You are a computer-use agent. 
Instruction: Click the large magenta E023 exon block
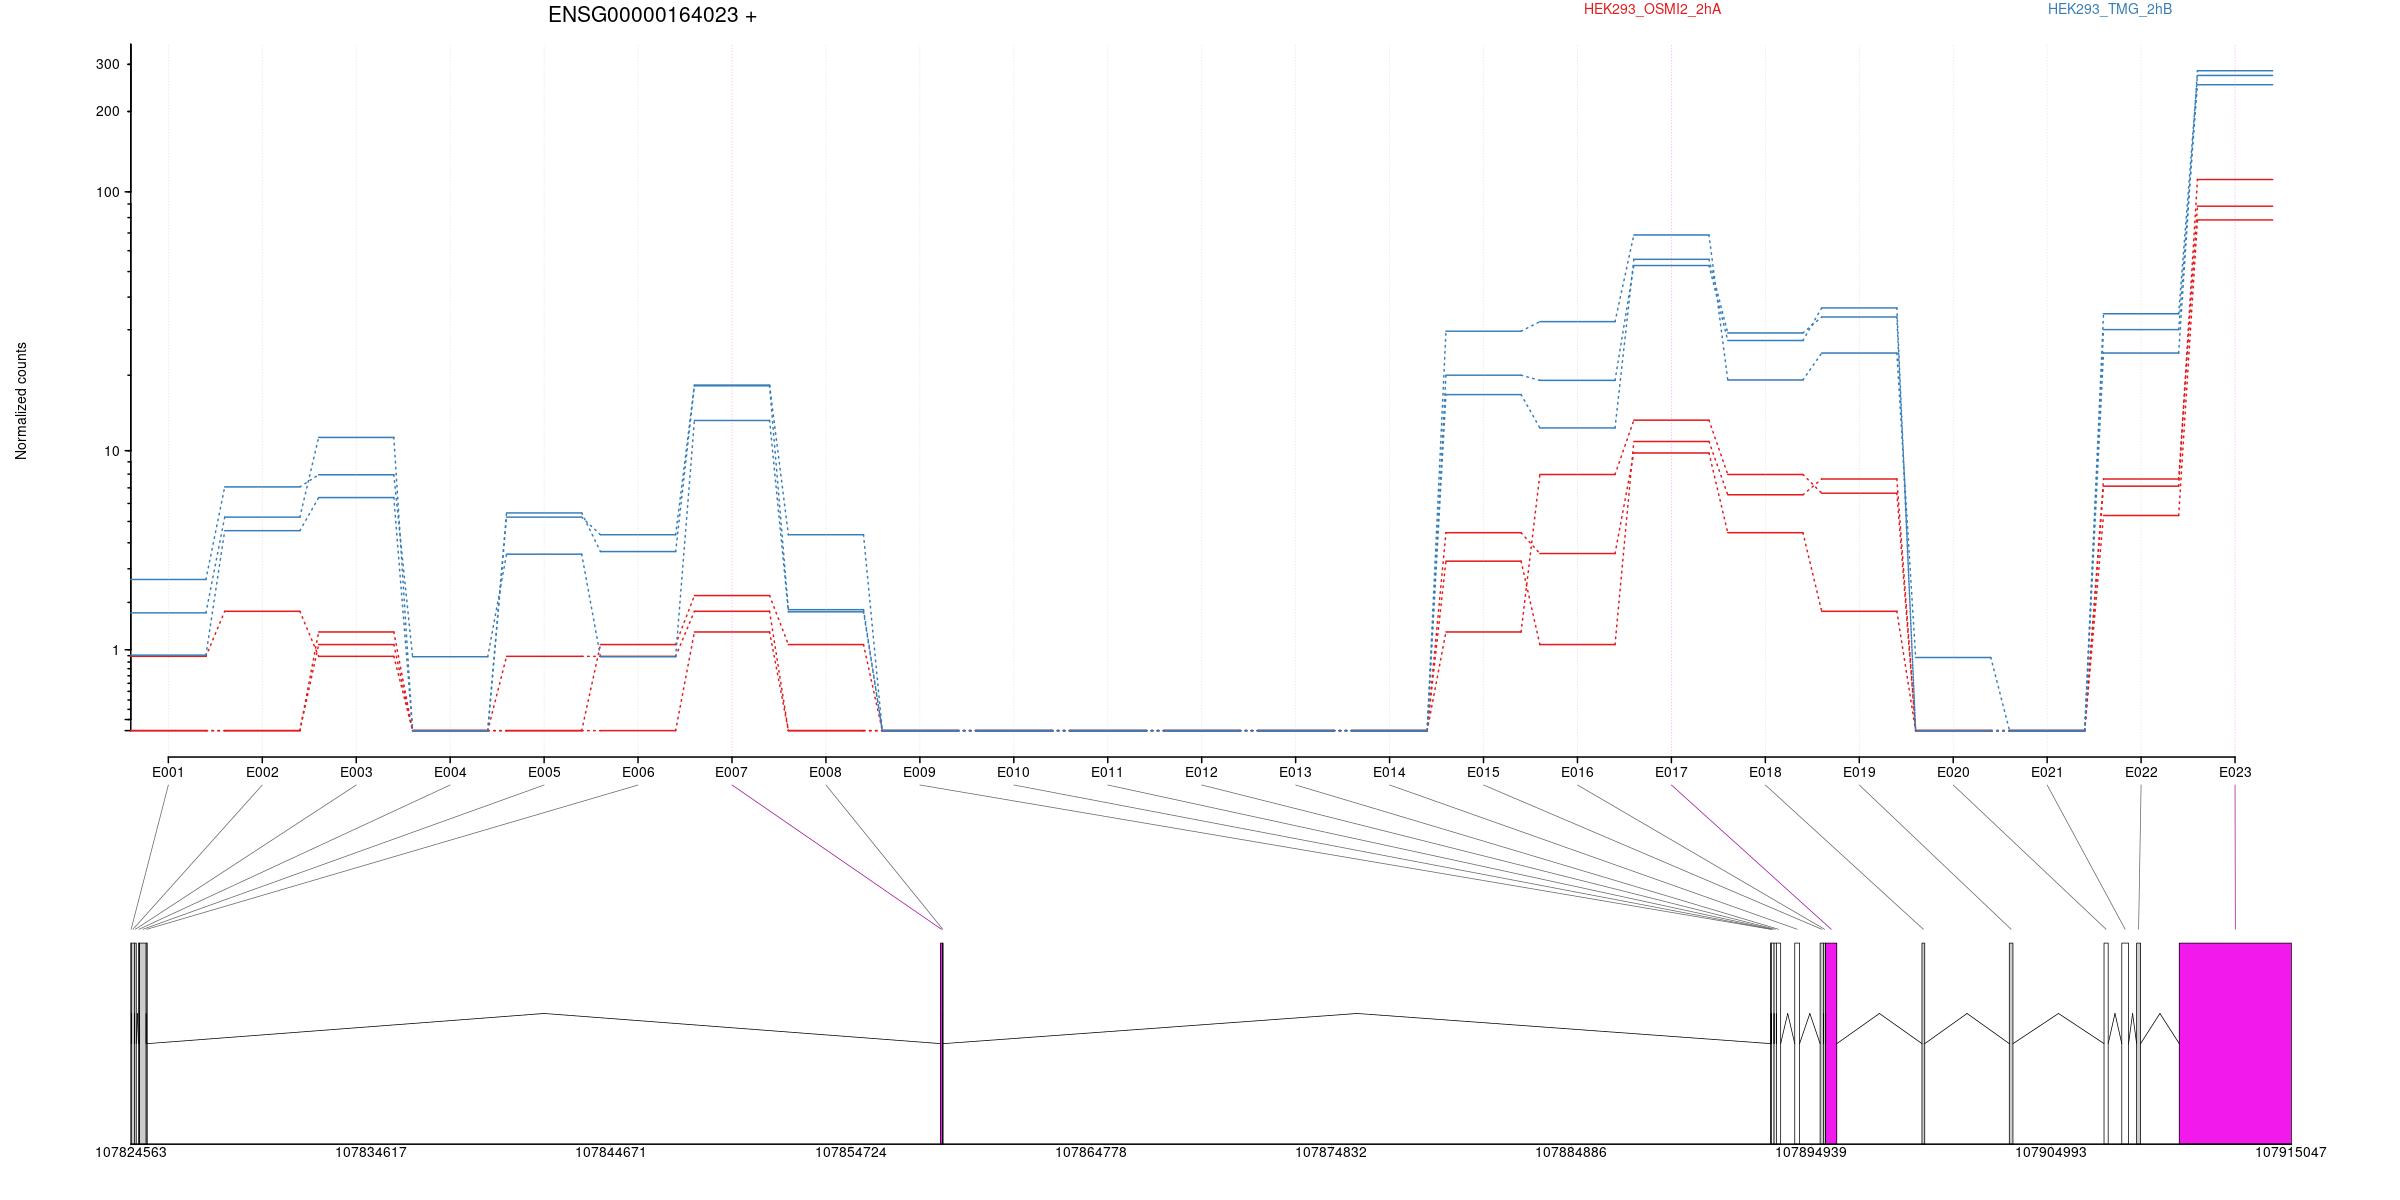(x=2235, y=1043)
